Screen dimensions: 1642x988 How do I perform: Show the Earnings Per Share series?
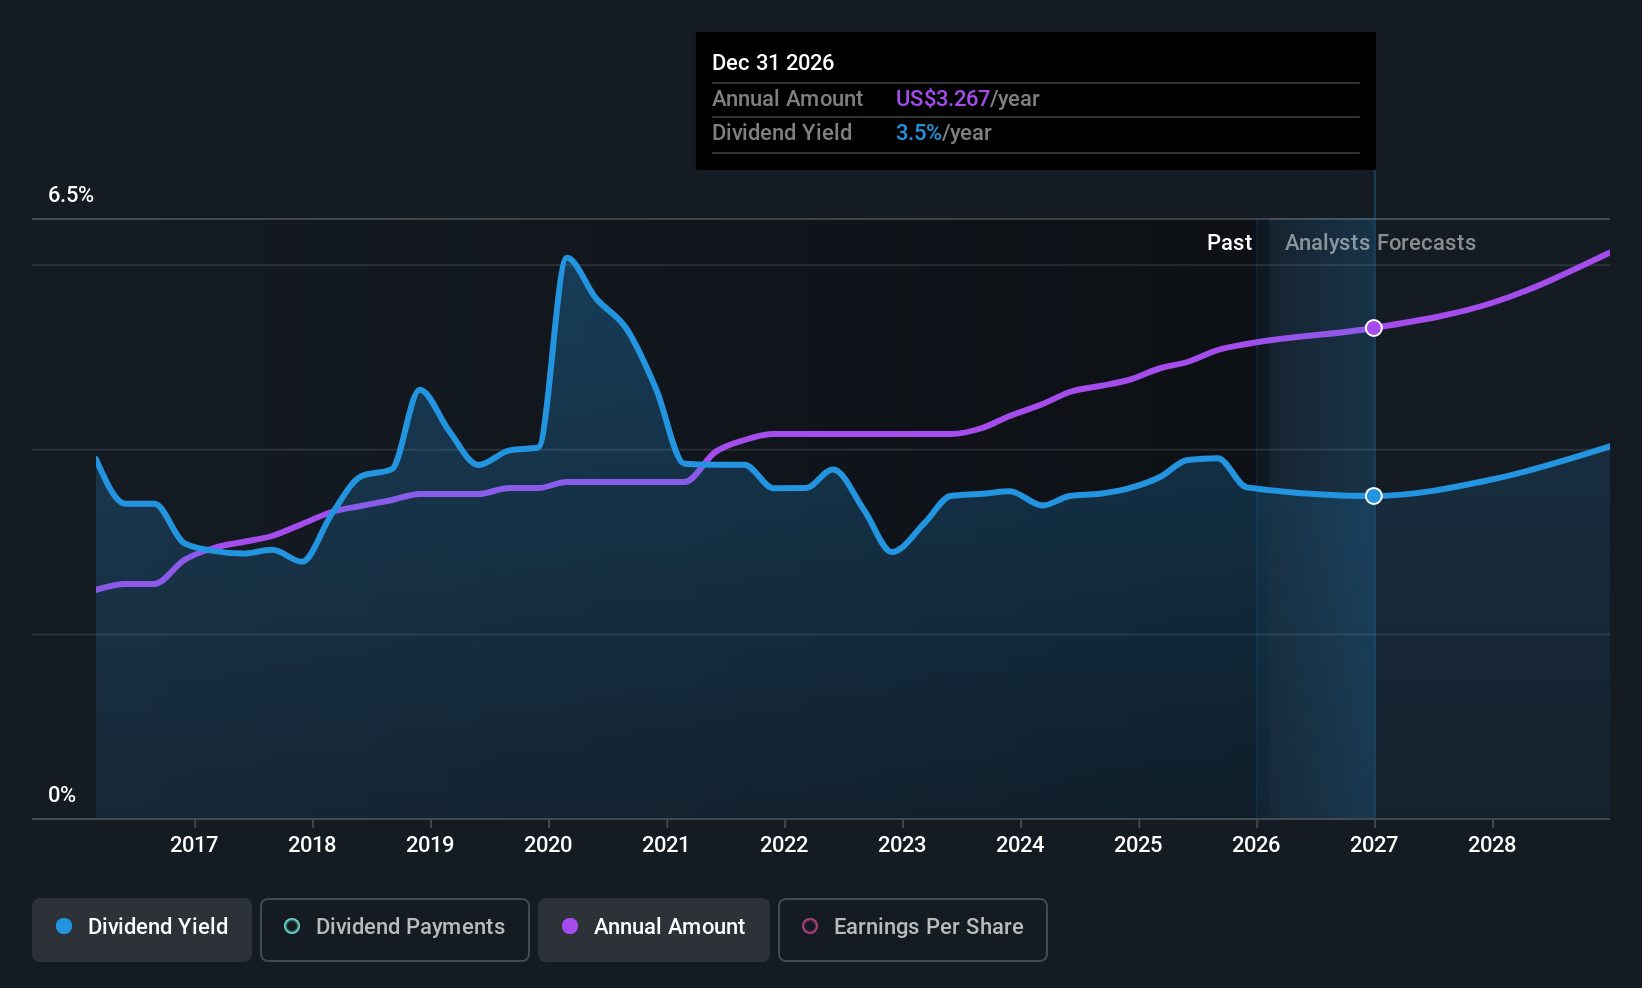[913, 929]
